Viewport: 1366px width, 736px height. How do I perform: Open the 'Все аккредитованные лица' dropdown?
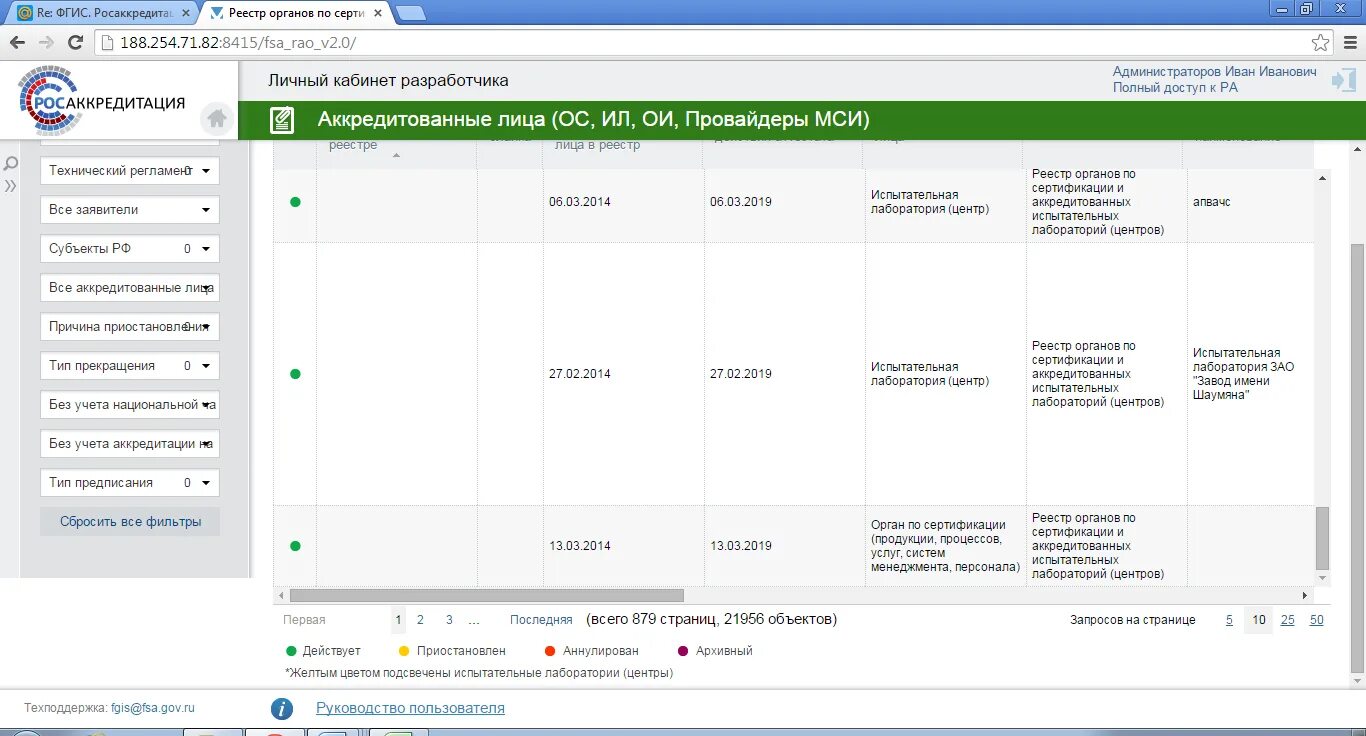[130, 288]
